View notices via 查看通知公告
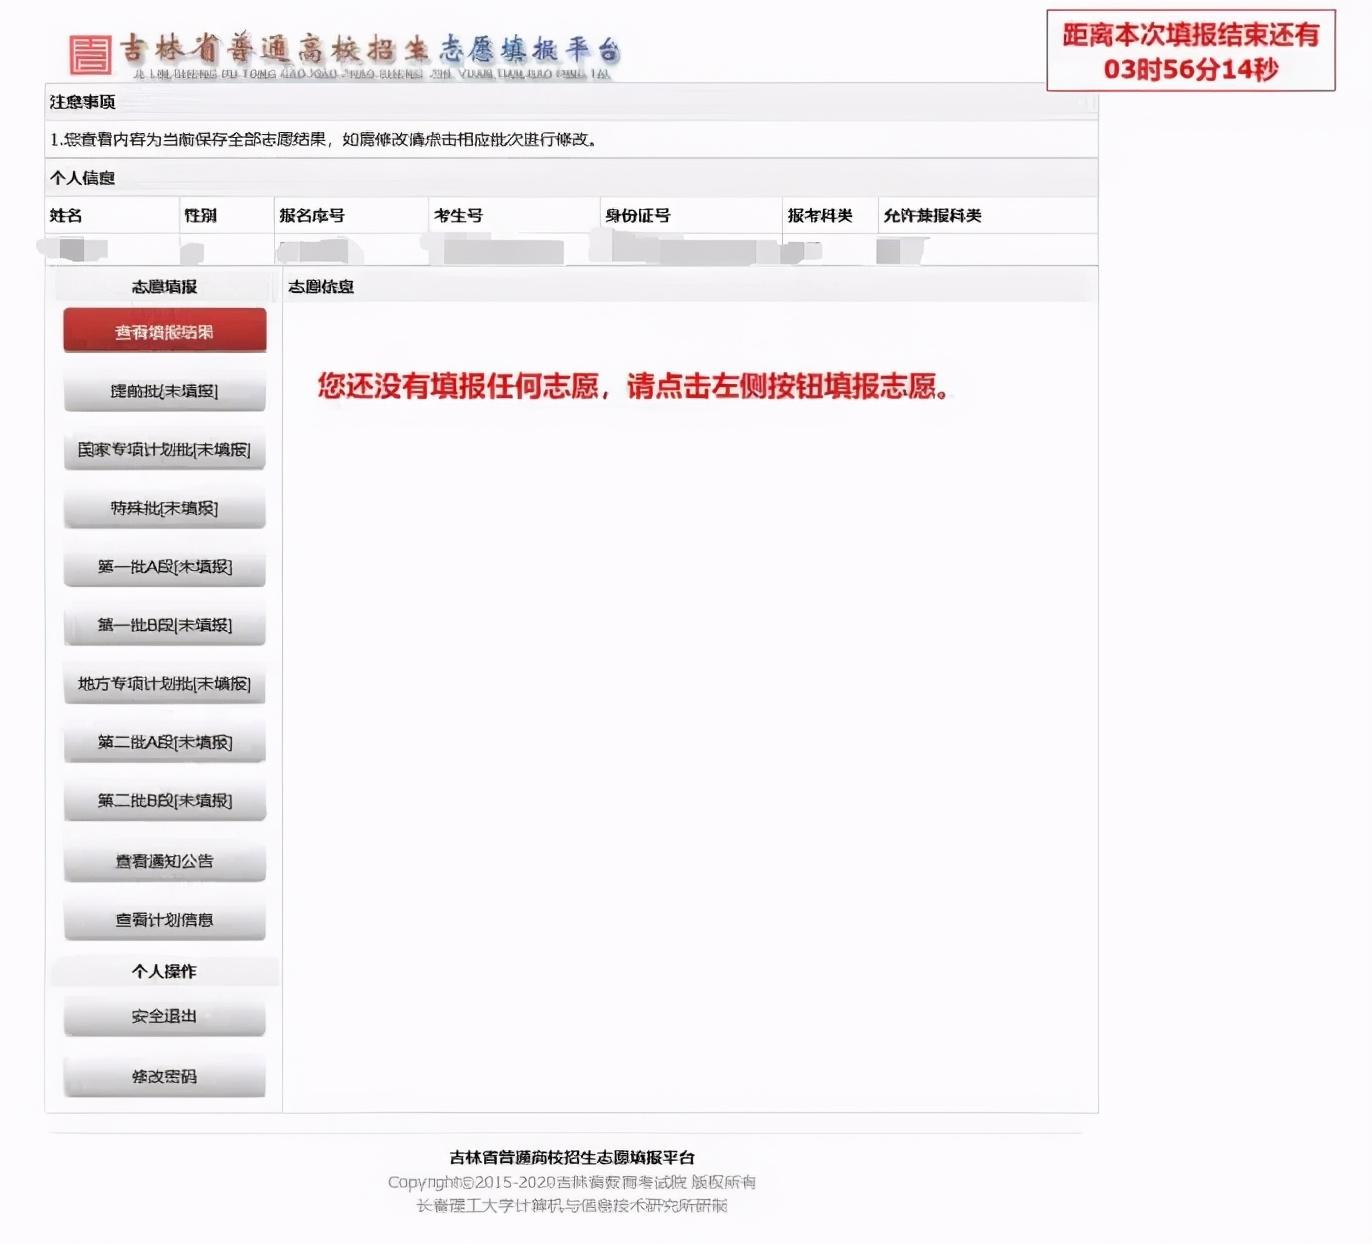 point(165,861)
